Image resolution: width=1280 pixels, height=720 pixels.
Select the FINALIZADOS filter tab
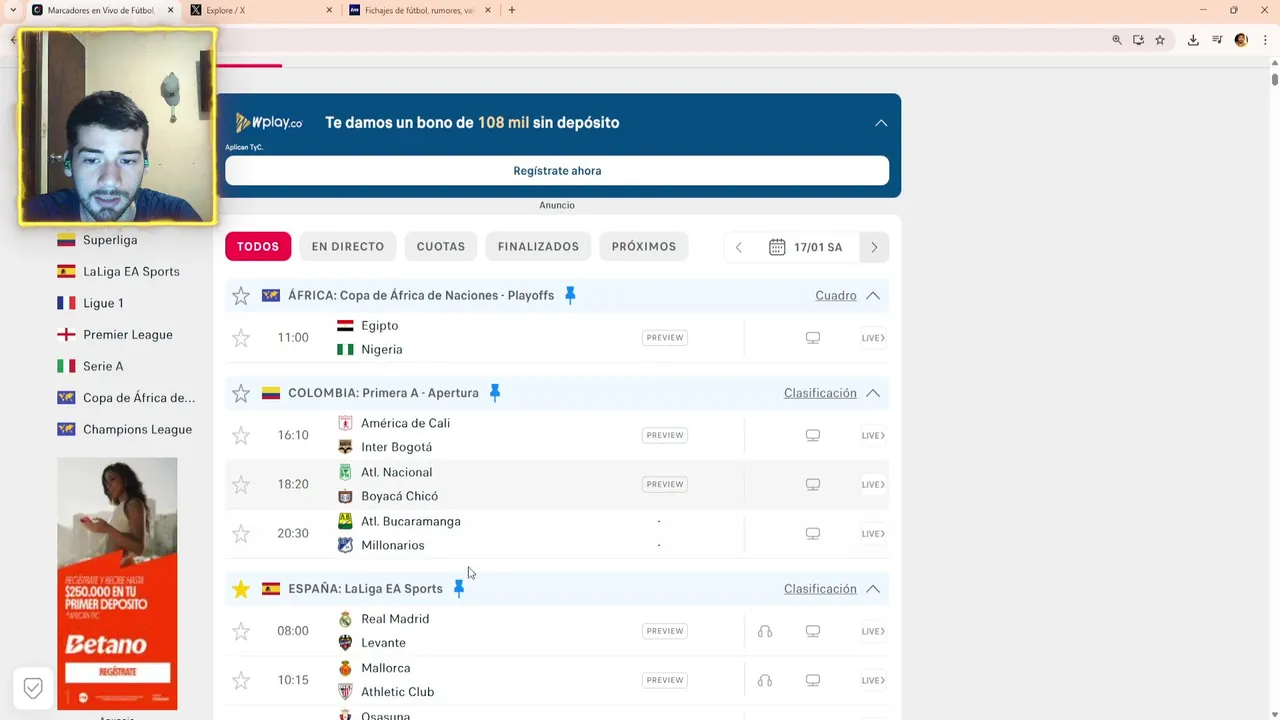coord(538,246)
